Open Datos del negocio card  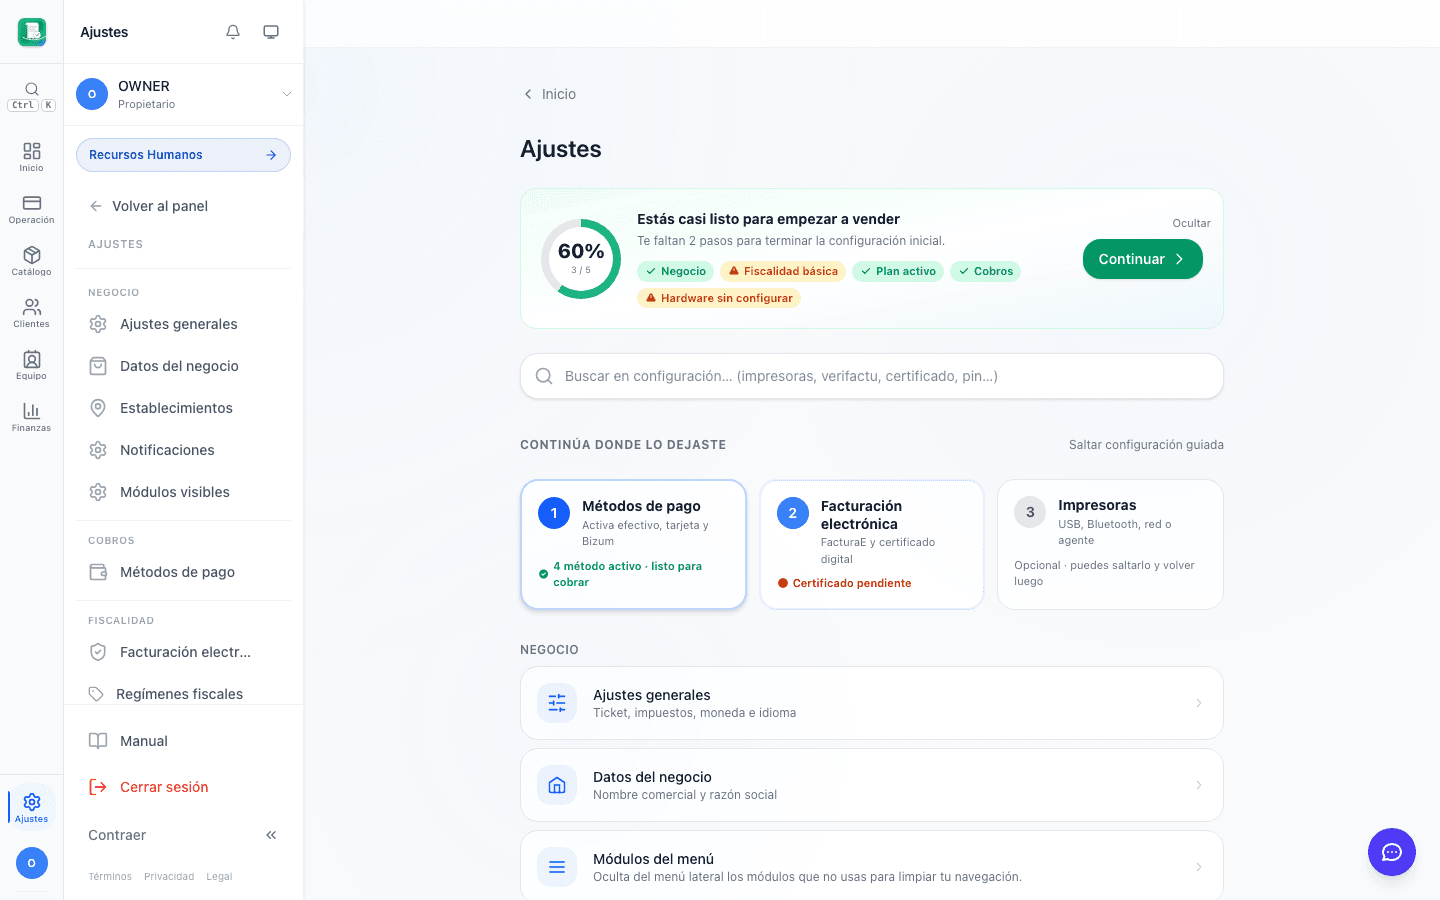tap(872, 785)
